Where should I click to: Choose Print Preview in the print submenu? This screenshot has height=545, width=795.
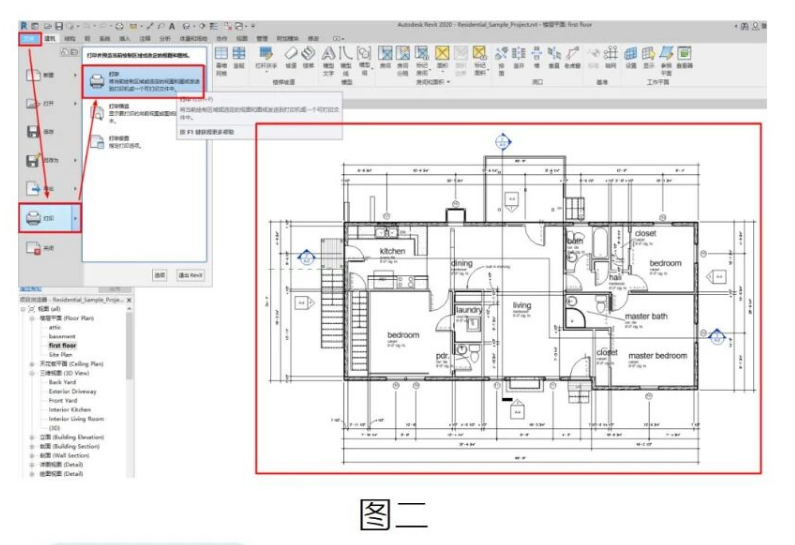[132, 114]
